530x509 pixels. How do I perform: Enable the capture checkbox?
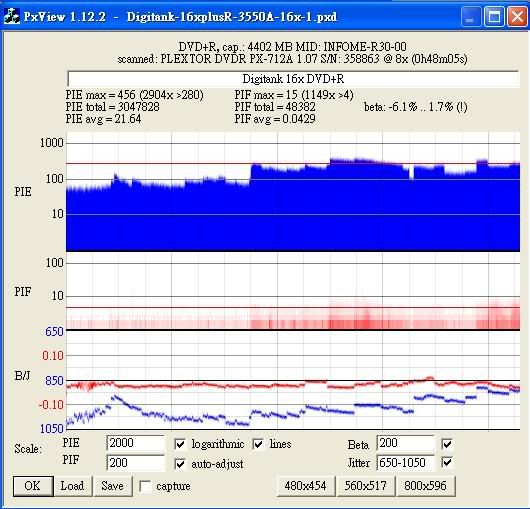pyautogui.click(x=145, y=486)
